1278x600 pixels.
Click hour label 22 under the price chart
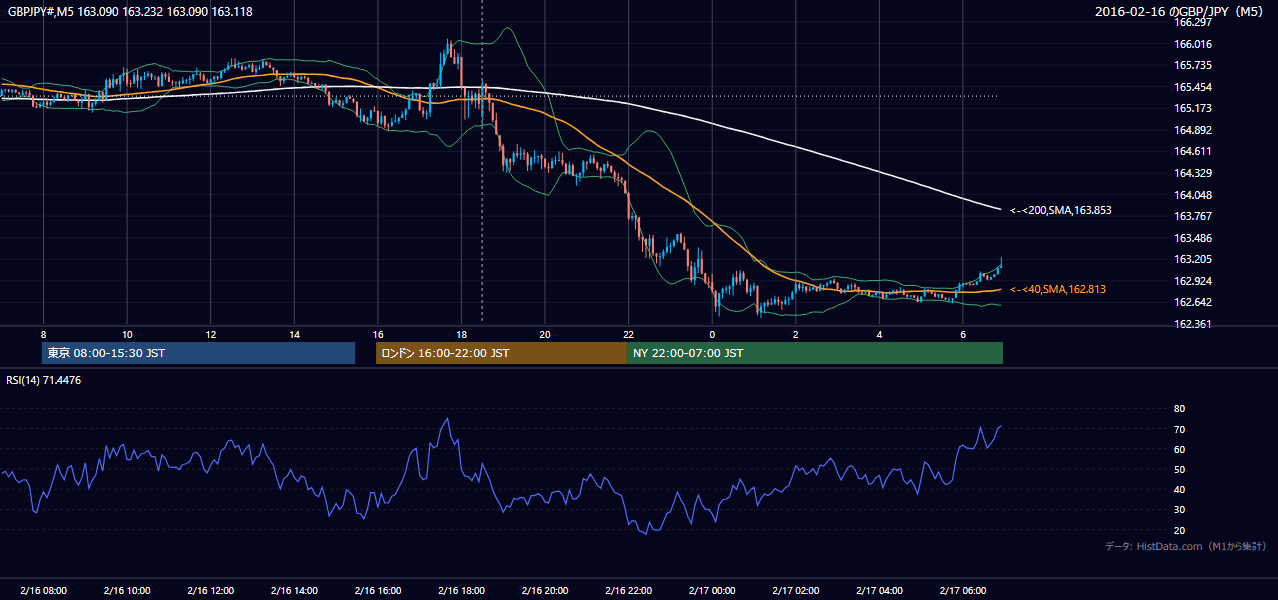click(x=628, y=334)
